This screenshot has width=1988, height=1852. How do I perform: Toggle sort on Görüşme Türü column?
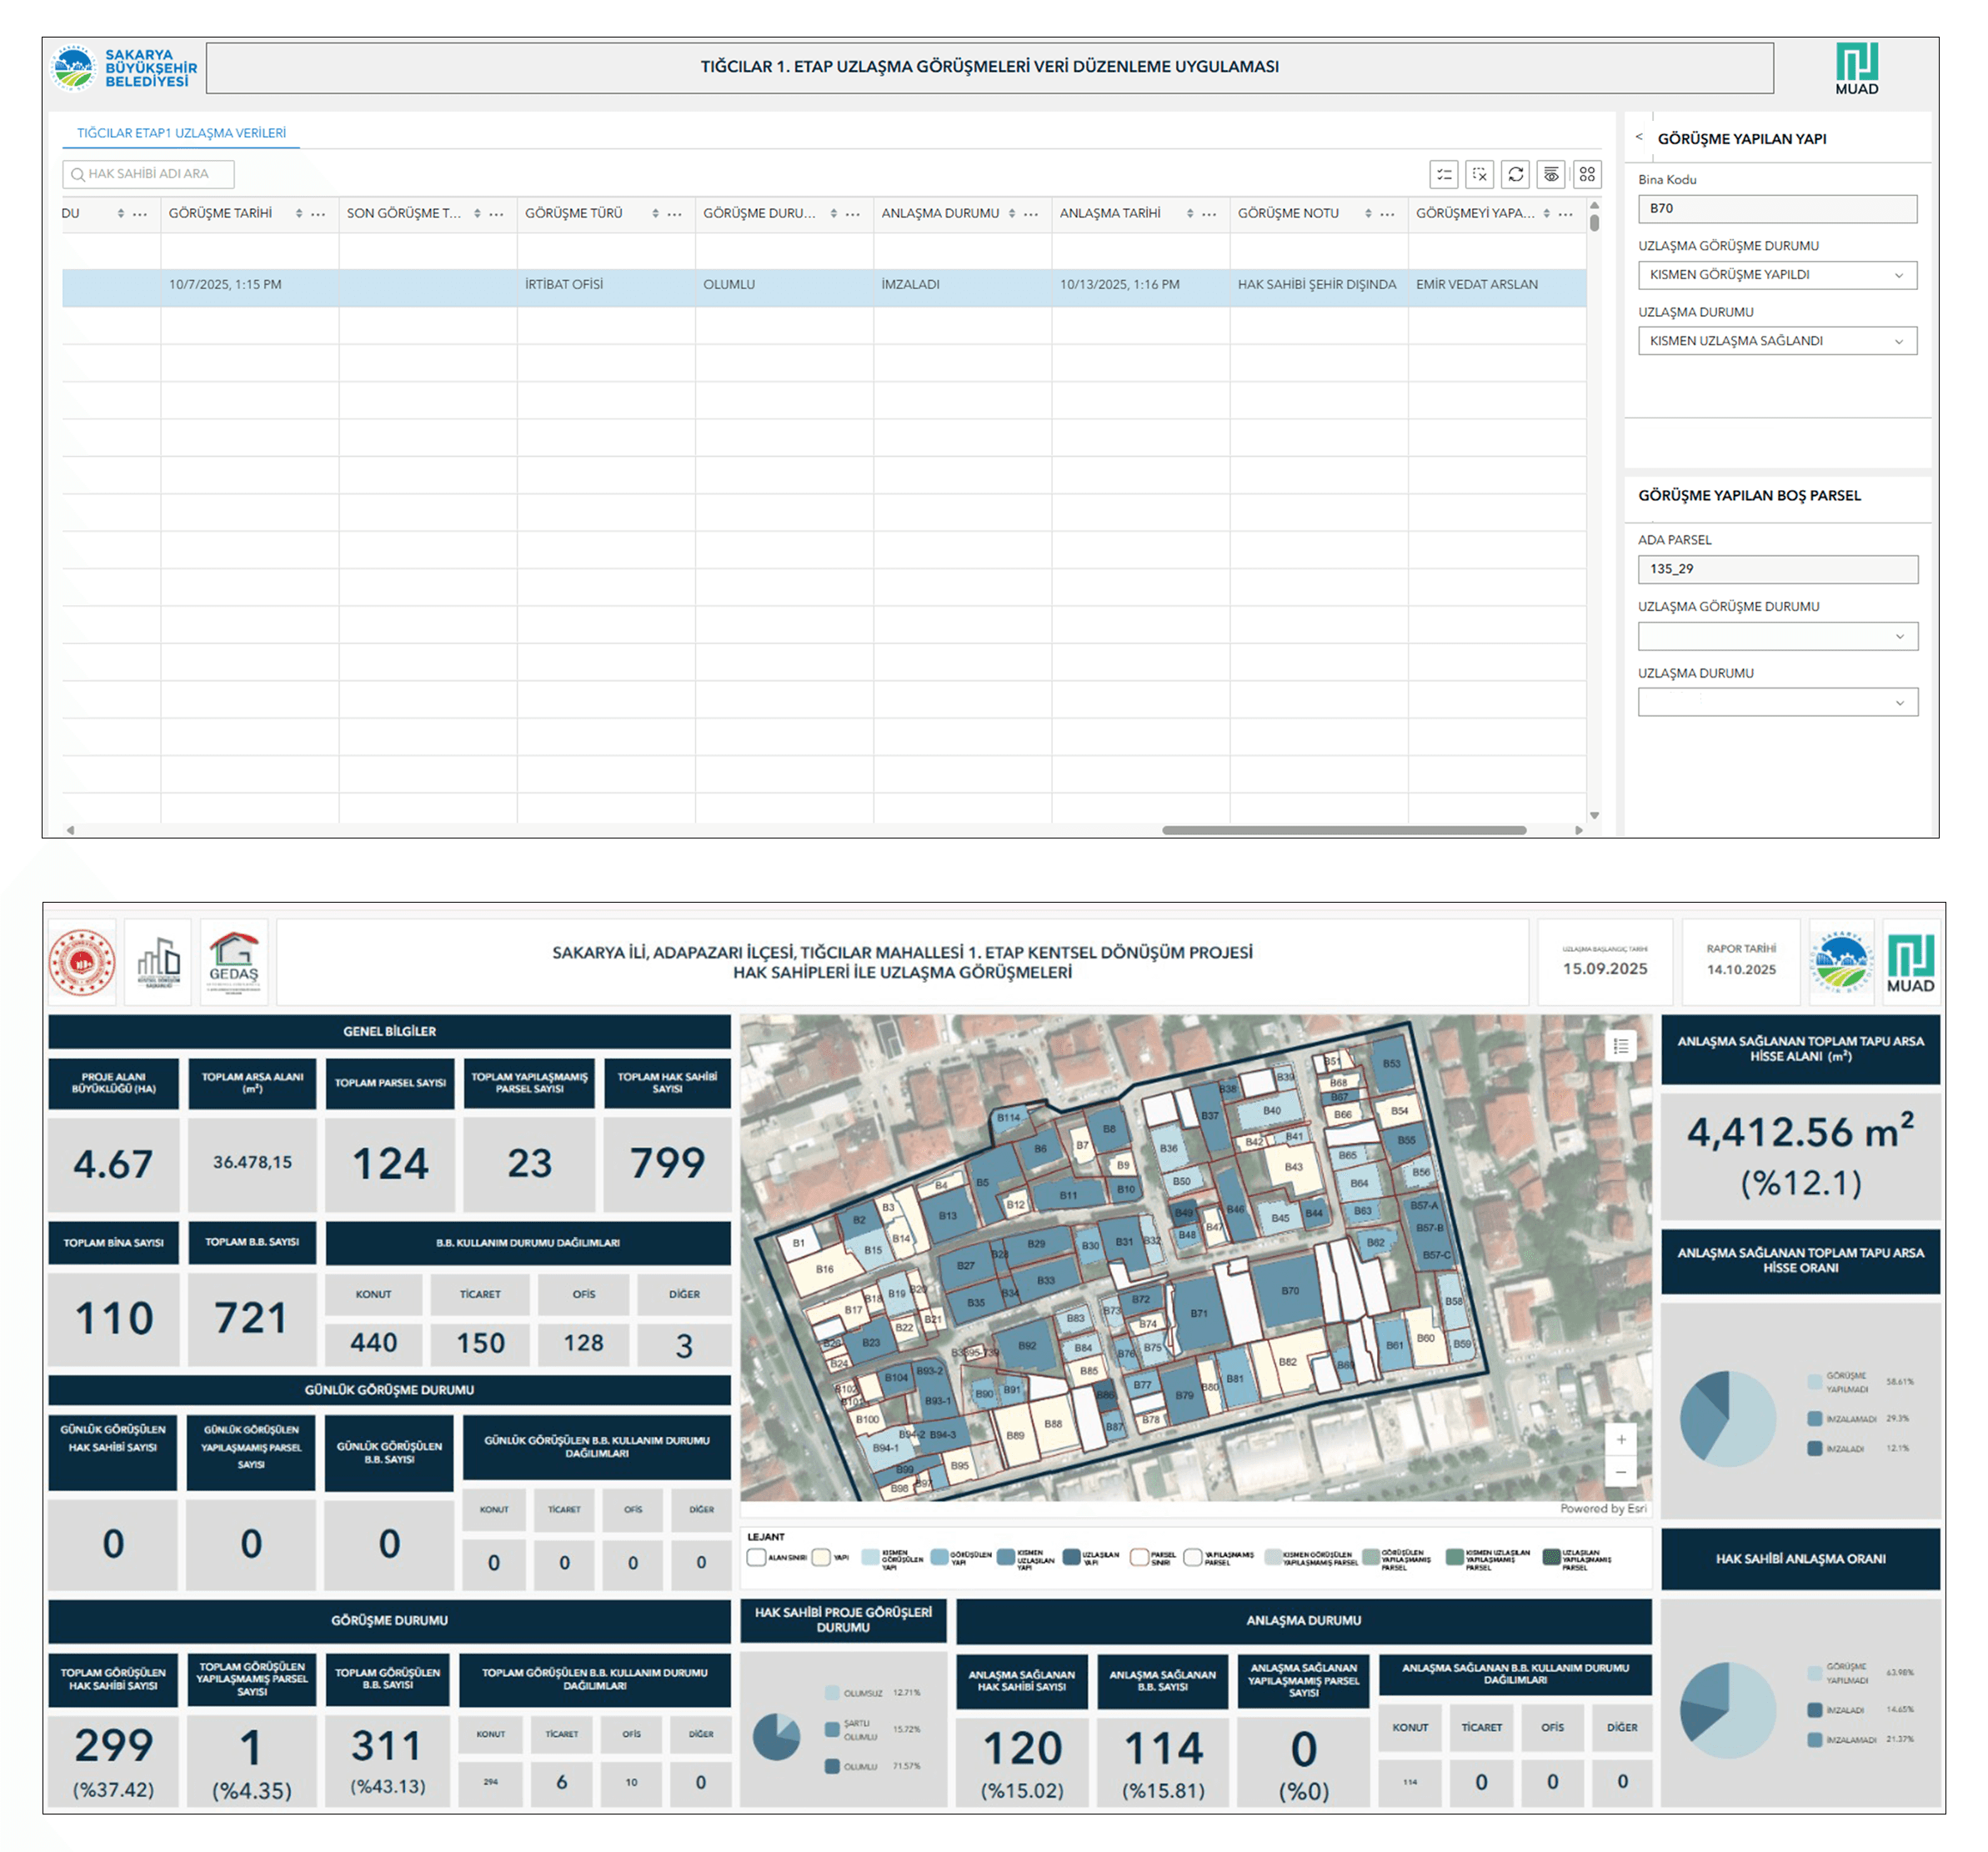(656, 214)
